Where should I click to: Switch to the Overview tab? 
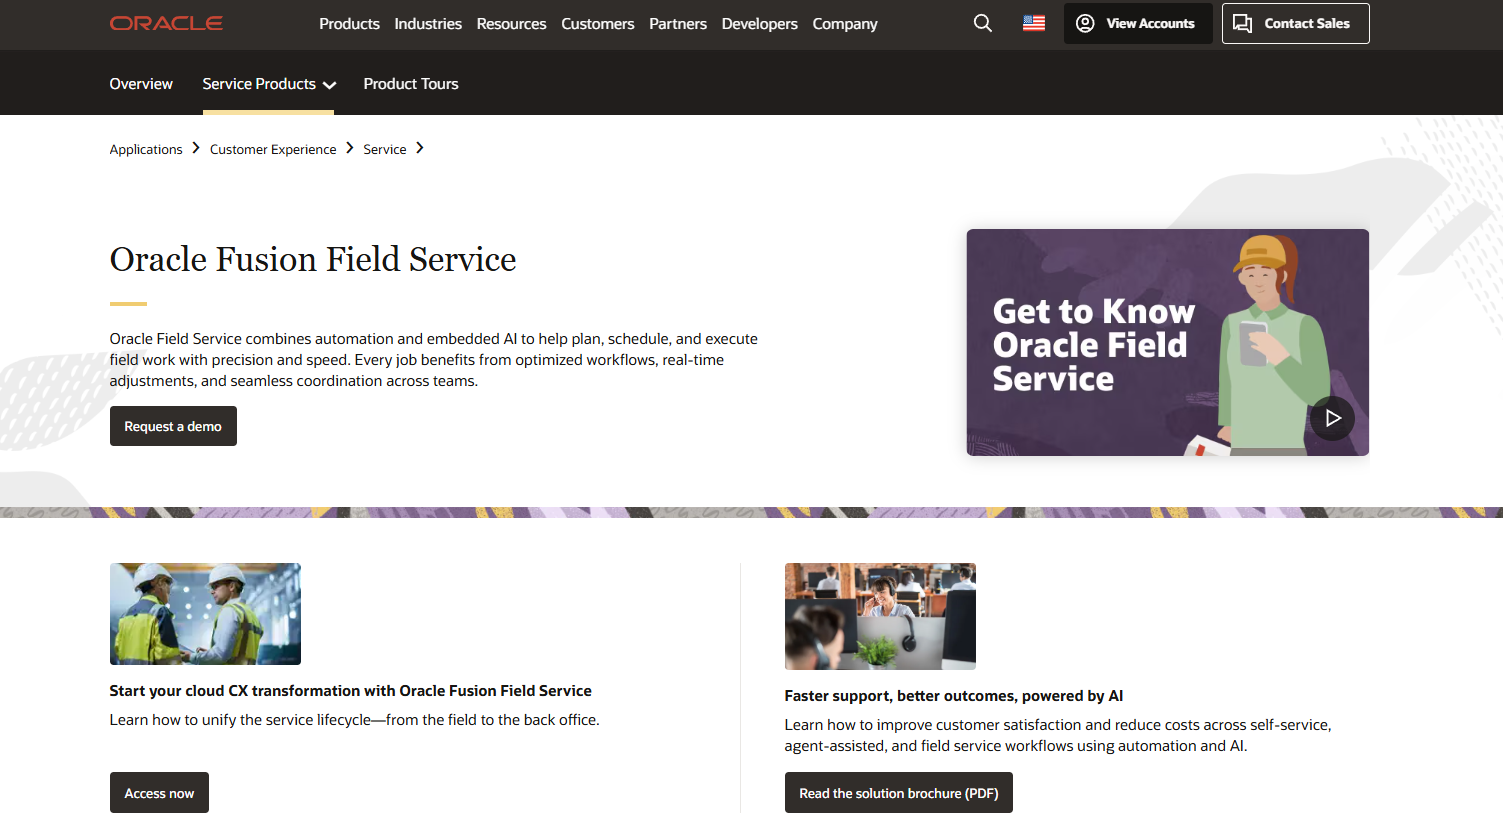point(140,84)
